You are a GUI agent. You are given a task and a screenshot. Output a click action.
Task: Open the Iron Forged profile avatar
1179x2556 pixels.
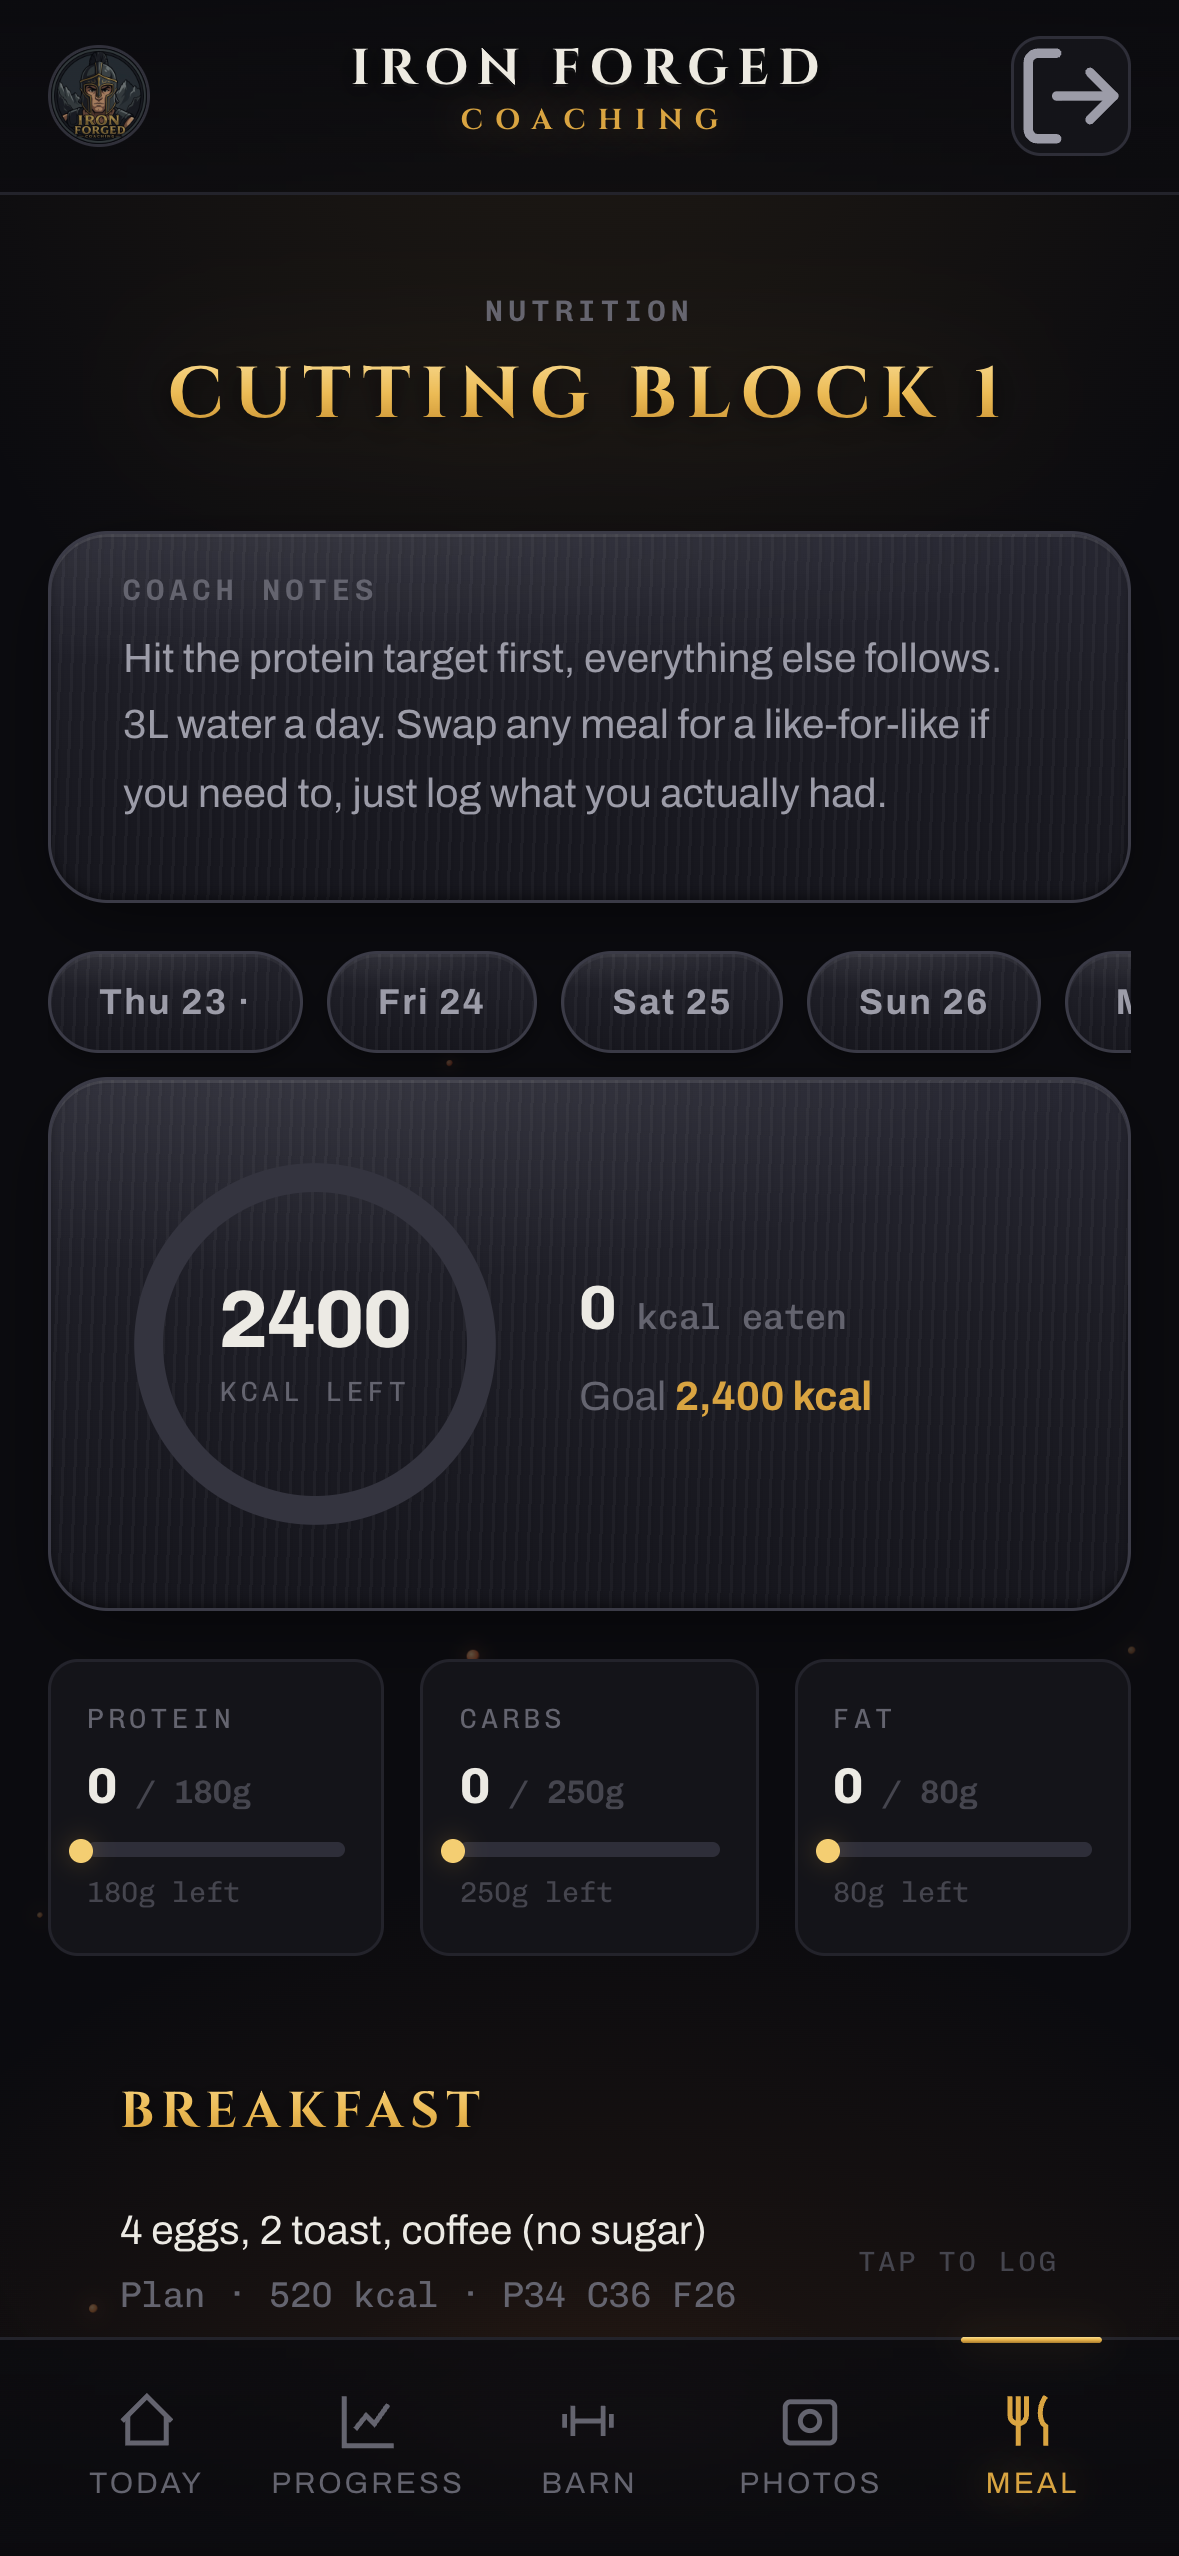point(99,96)
